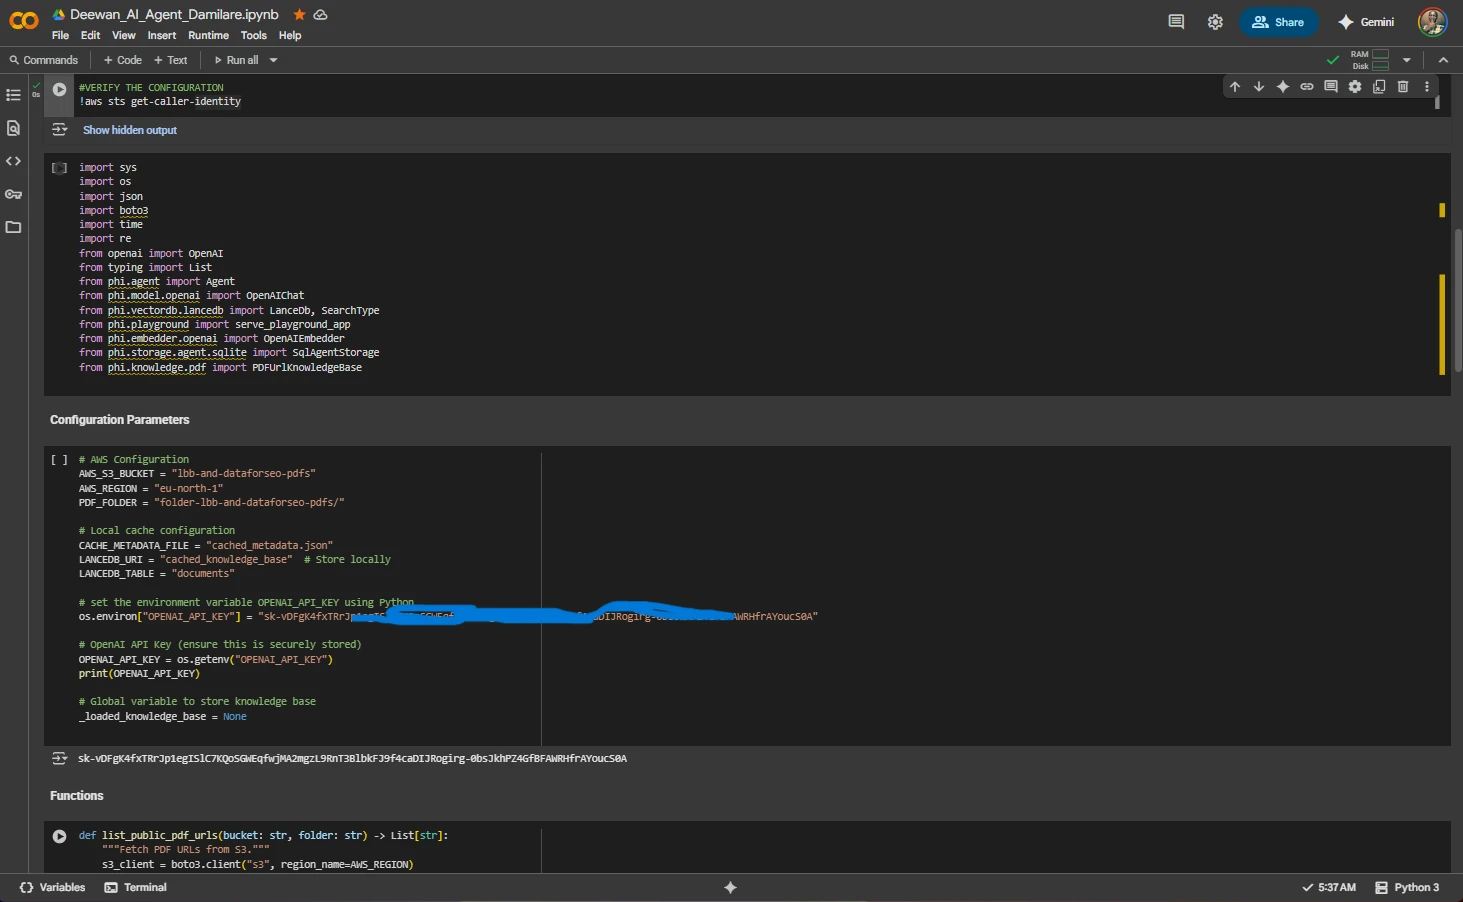Open the Commands palette
This screenshot has height=902, width=1463.
pos(43,60)
